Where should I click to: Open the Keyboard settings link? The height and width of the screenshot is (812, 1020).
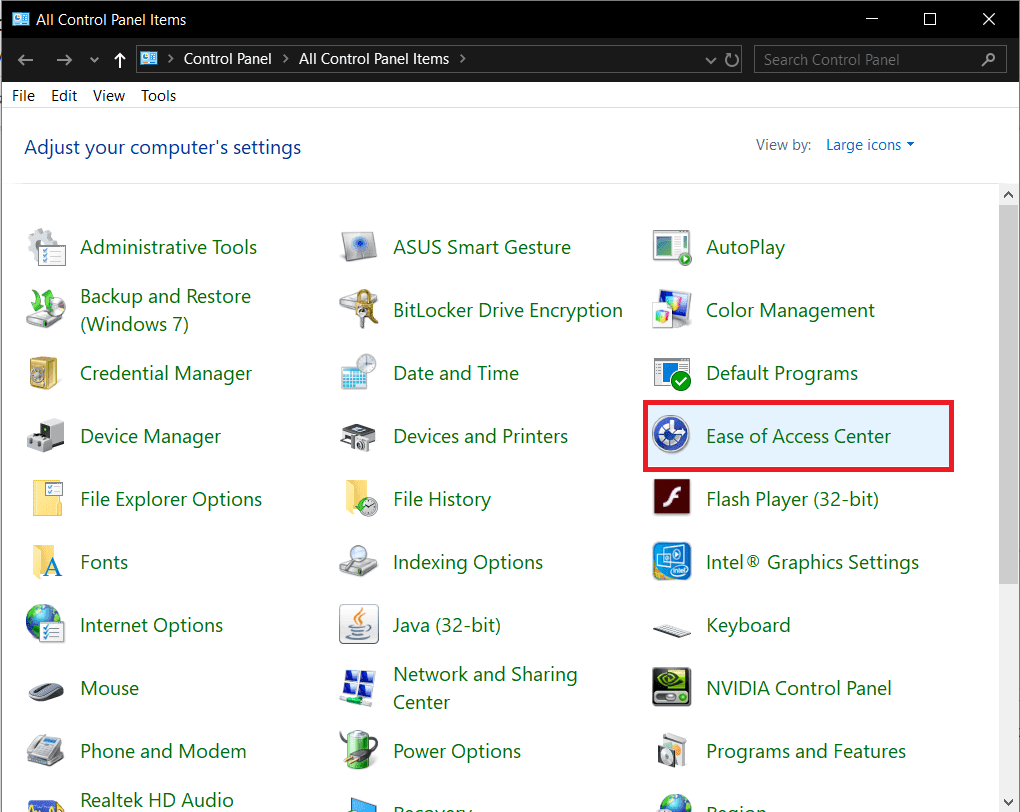tap(748, 625)
